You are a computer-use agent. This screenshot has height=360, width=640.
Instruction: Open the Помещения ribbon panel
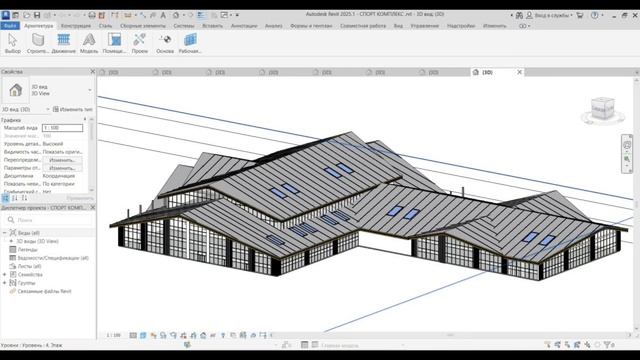114,43
